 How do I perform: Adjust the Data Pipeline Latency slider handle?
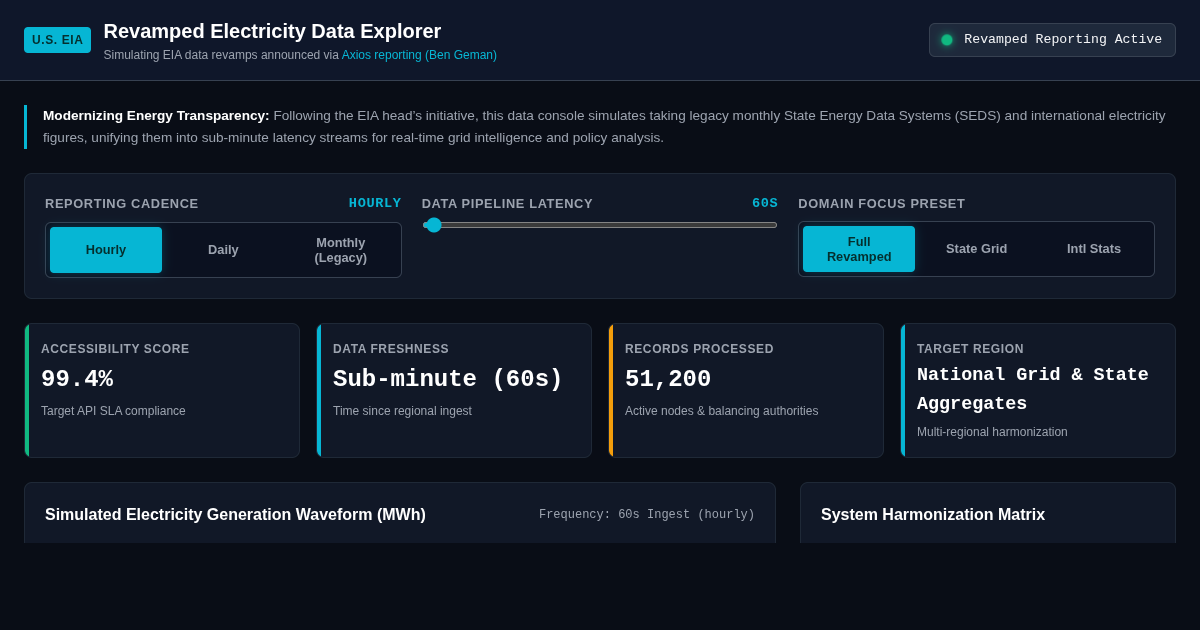[434, 225]
